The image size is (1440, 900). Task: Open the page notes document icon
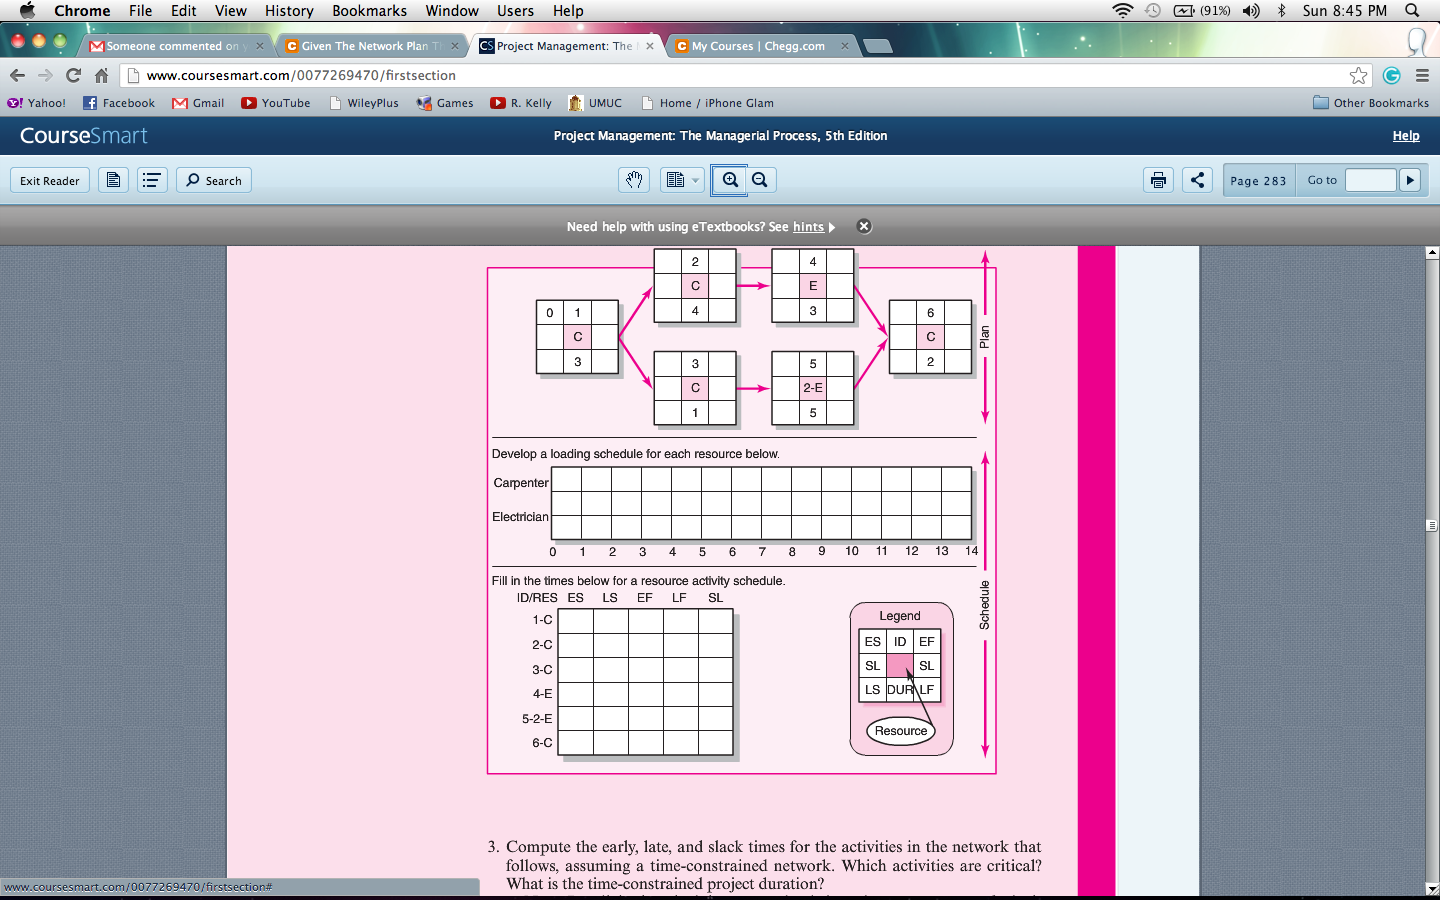(113, 180)
